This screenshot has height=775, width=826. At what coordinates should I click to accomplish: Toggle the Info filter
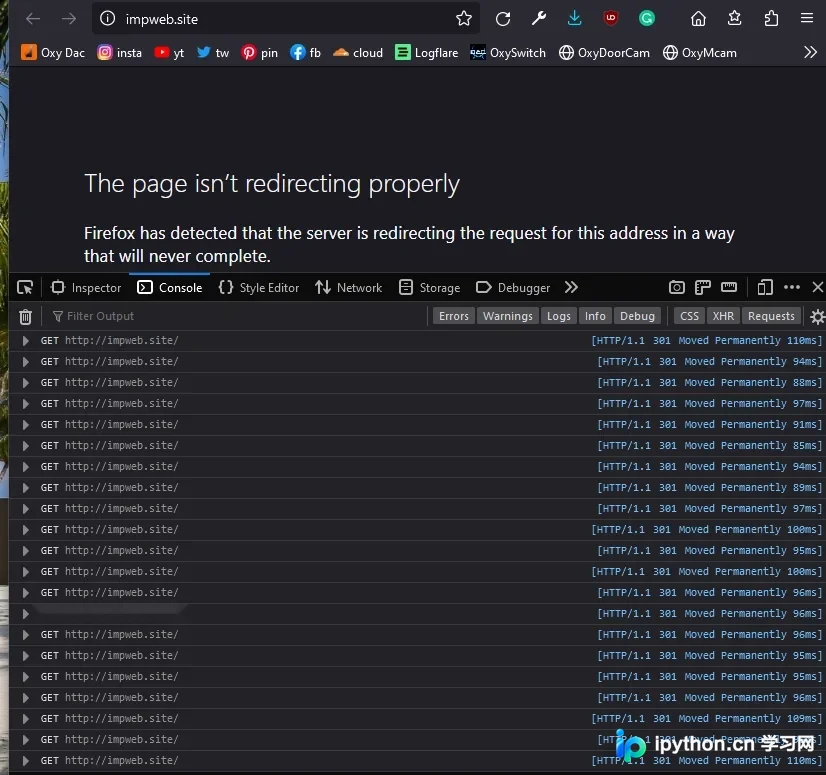595,316
